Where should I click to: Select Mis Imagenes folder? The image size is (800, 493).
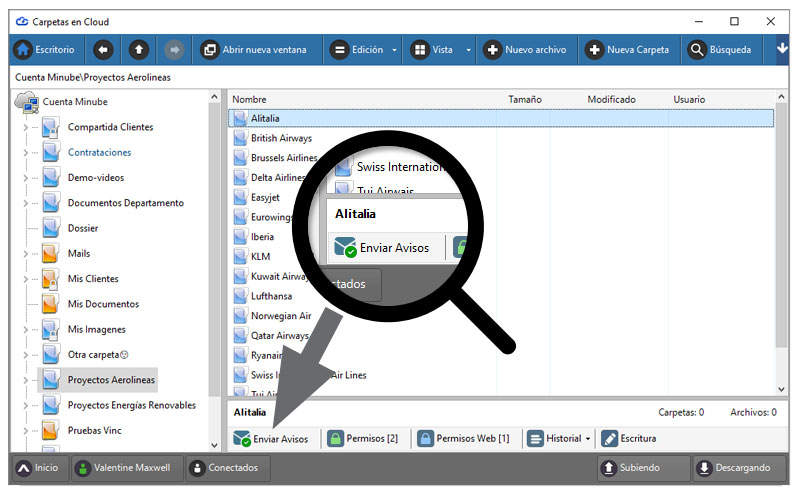96,329
